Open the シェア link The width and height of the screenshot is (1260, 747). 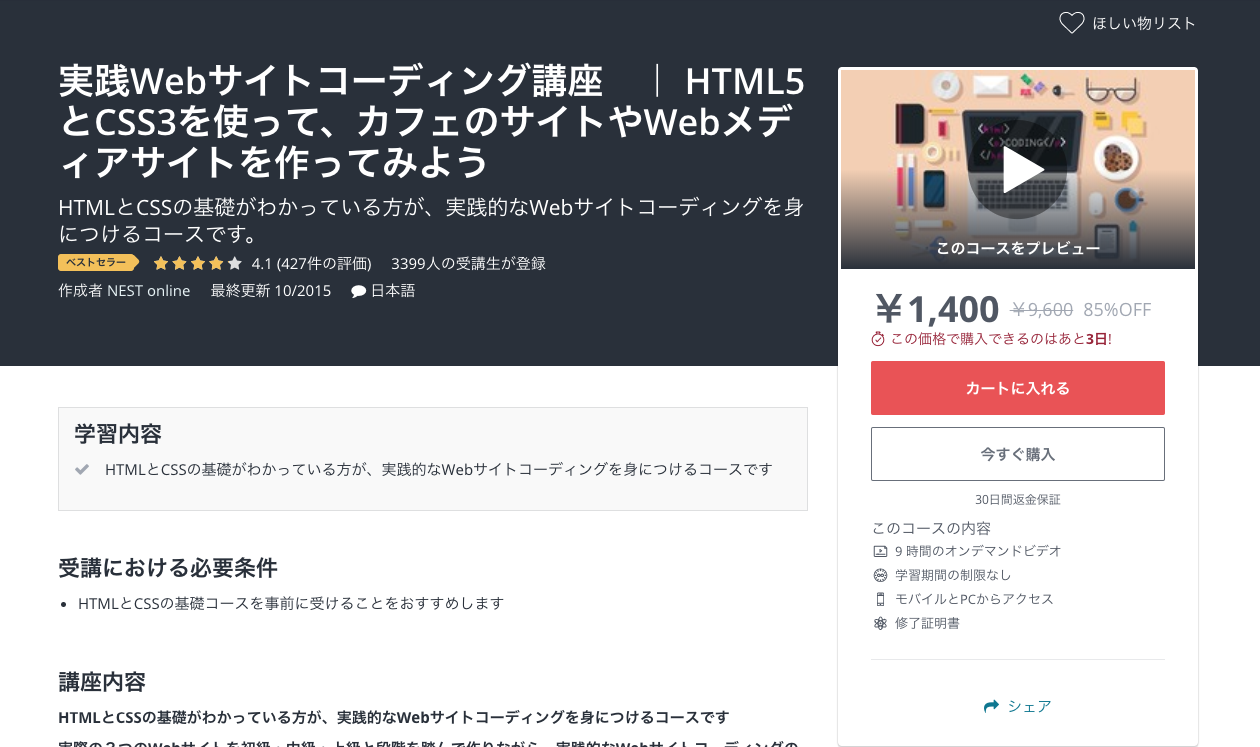tap(1029, 706)
